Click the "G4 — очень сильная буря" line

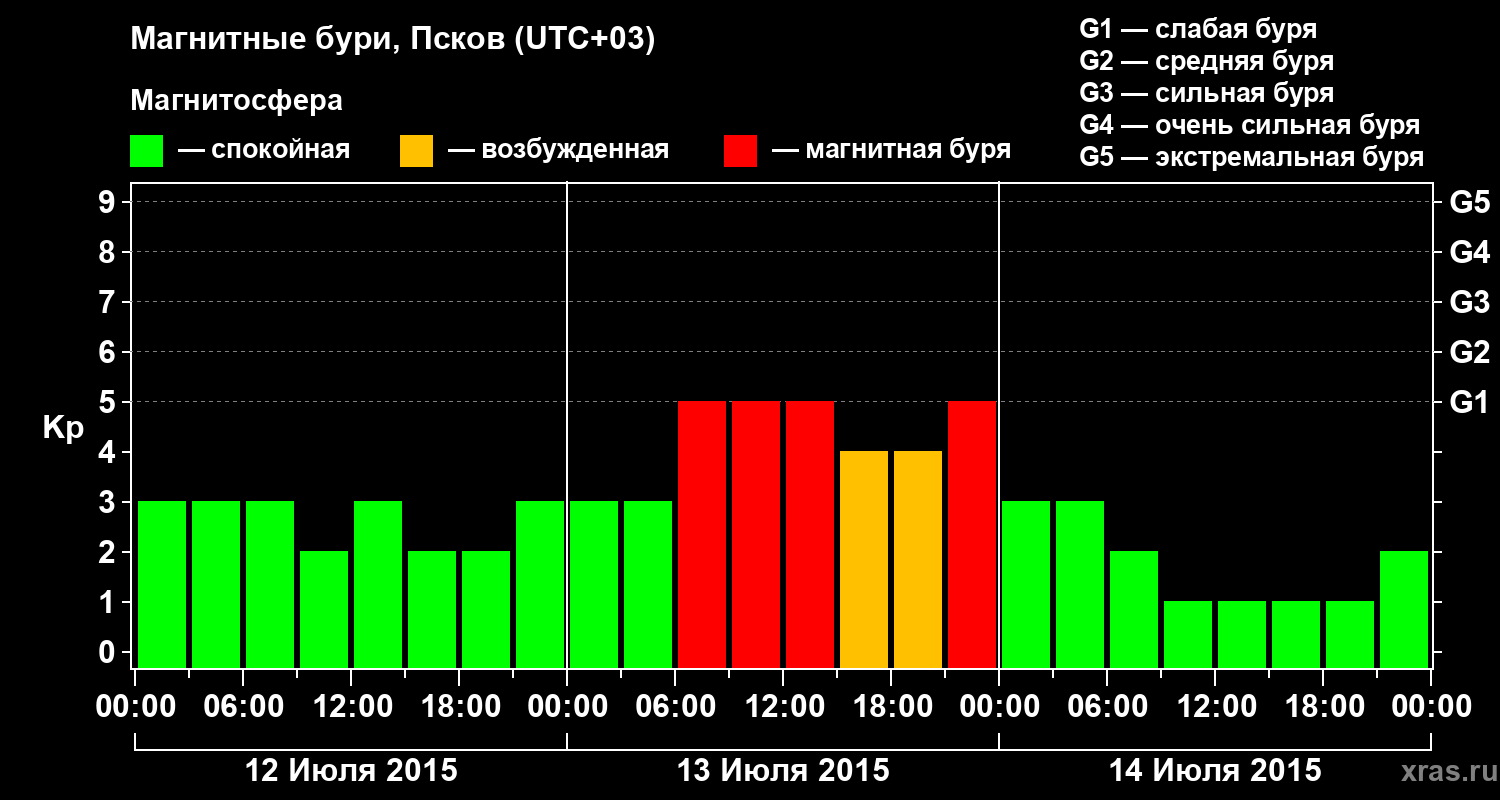point(1250,125)
